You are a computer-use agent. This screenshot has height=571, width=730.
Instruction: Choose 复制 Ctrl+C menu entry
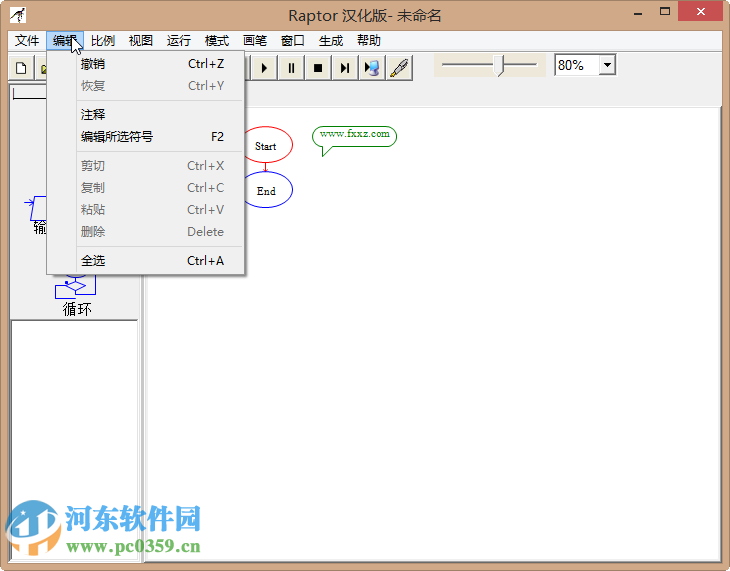(146, 188)
